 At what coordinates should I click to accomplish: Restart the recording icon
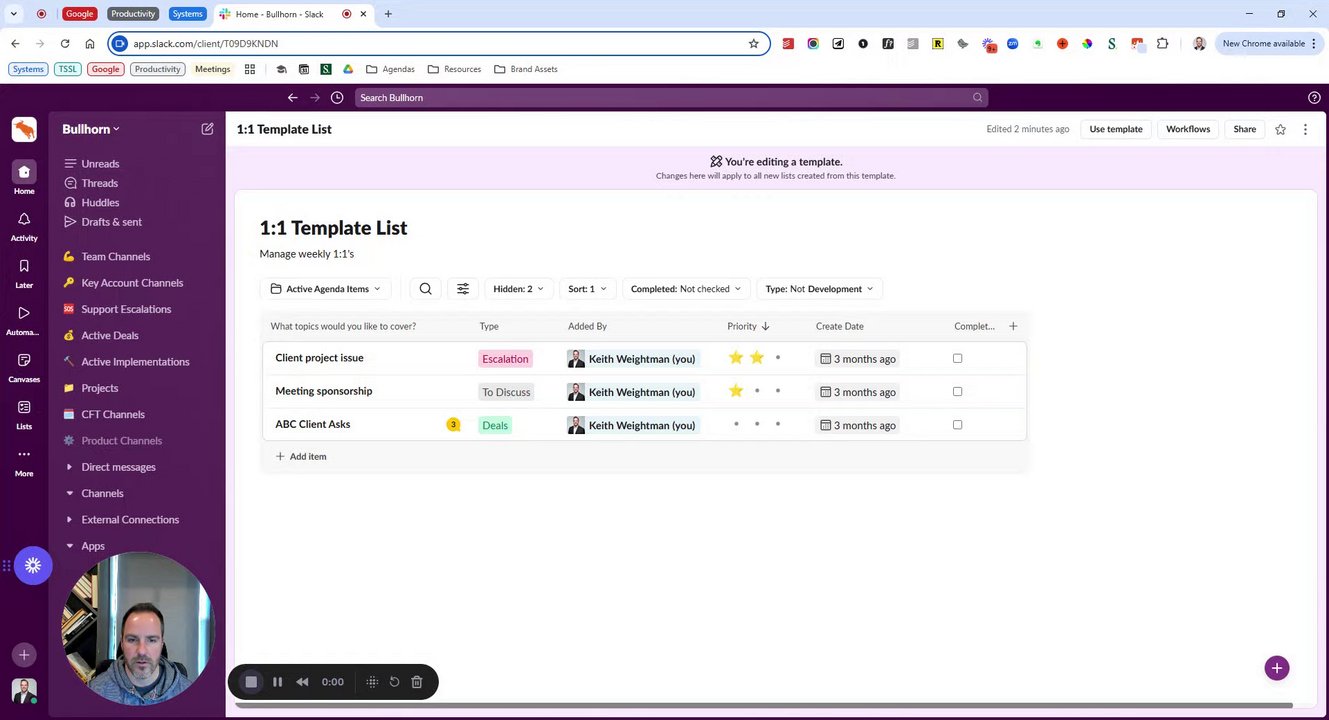click(394, 682)
